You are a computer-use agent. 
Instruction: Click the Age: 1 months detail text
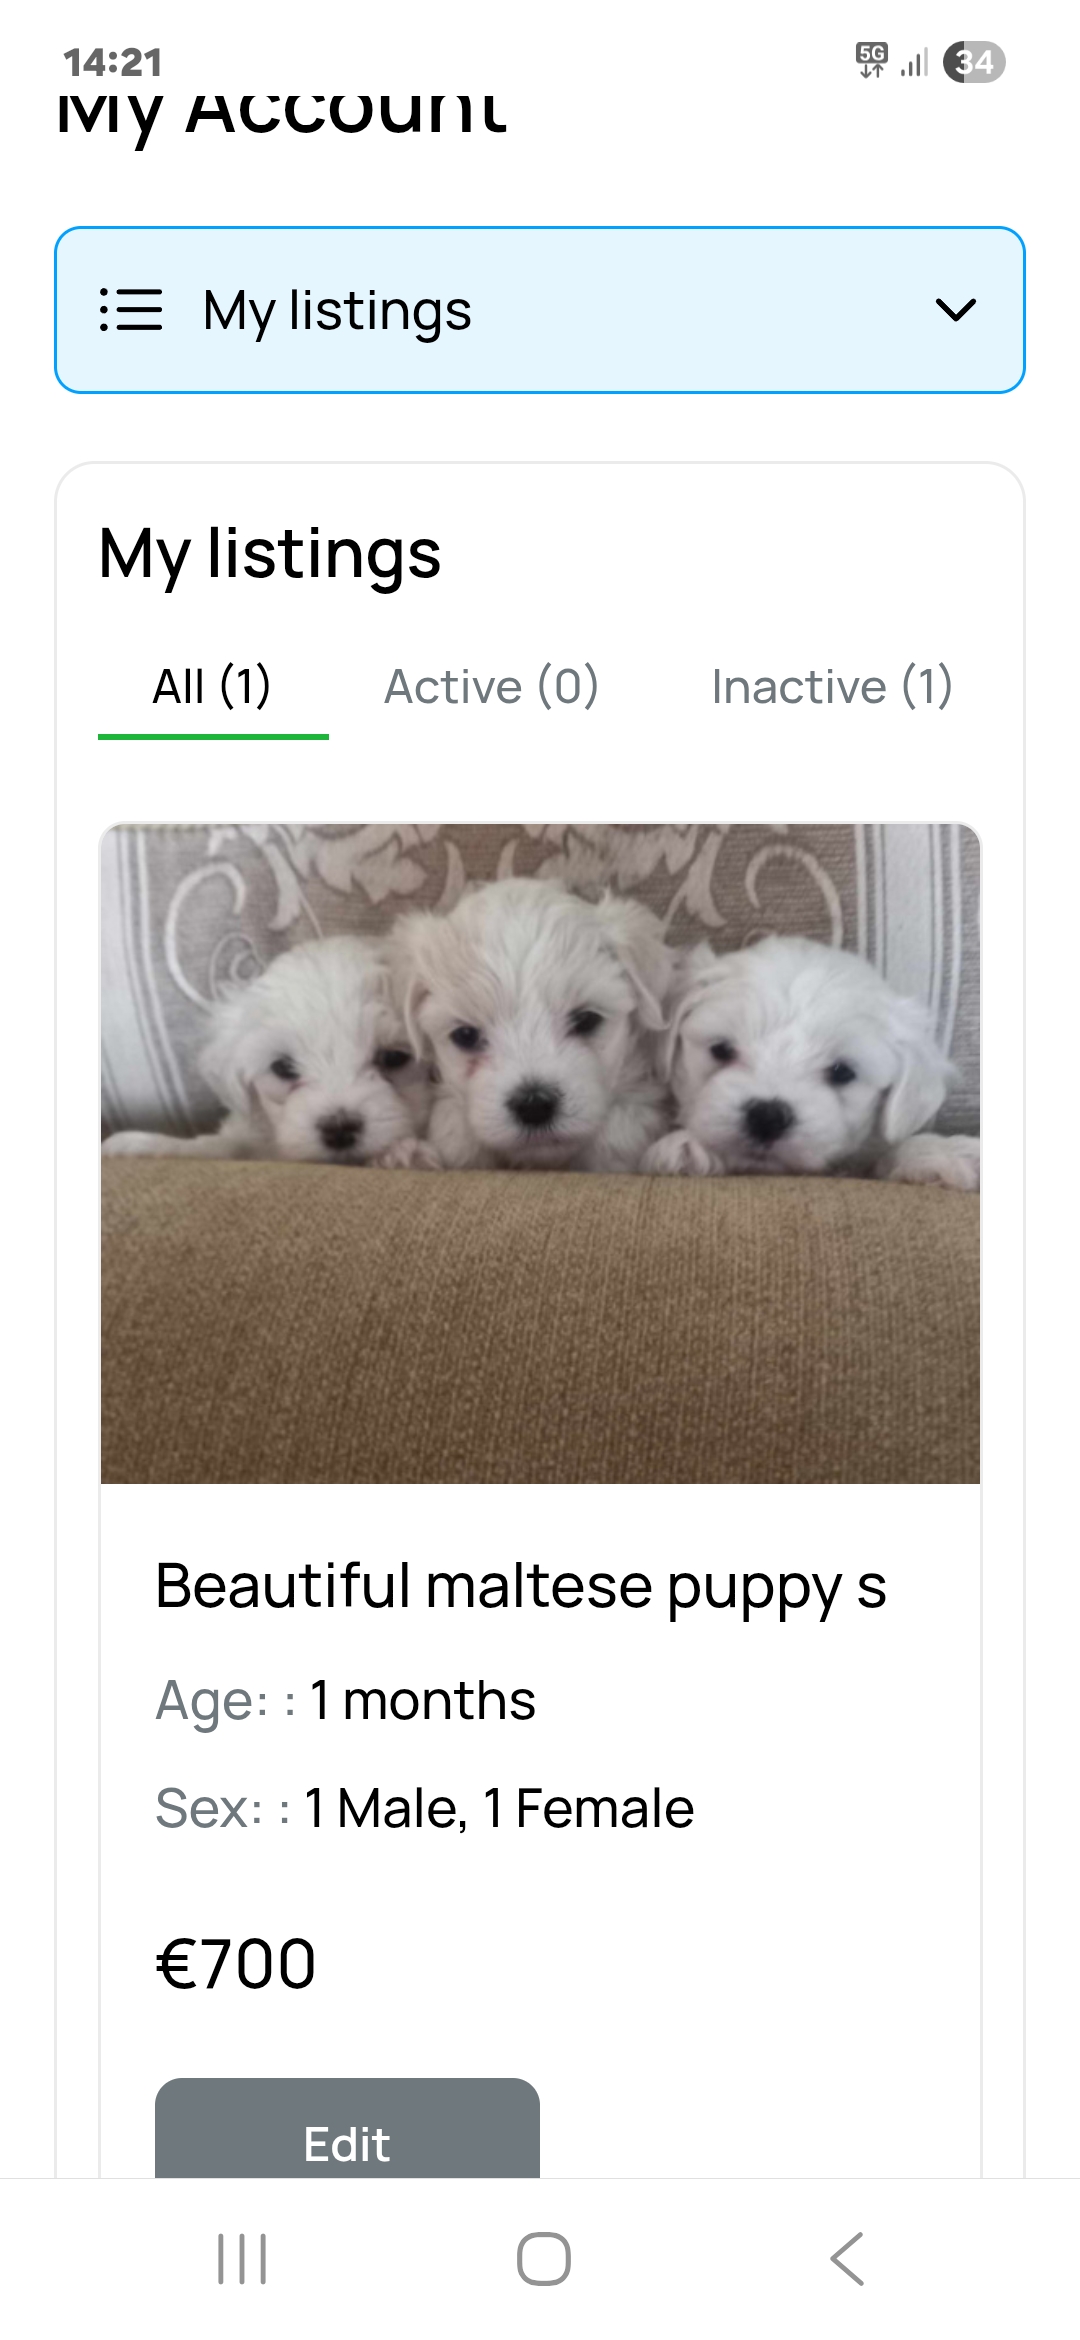[x=345, y=1700]
